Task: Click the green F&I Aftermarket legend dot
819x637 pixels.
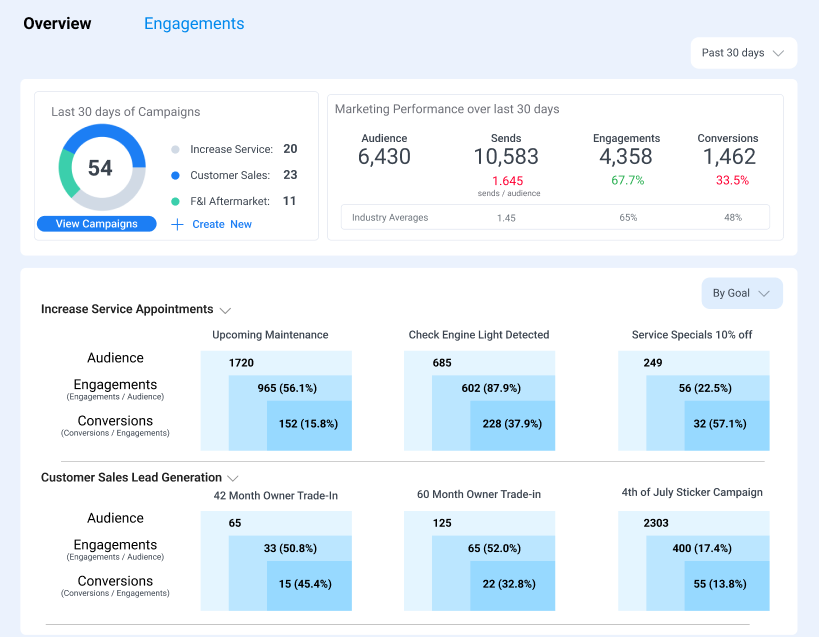Action: [x=176, y=202]
